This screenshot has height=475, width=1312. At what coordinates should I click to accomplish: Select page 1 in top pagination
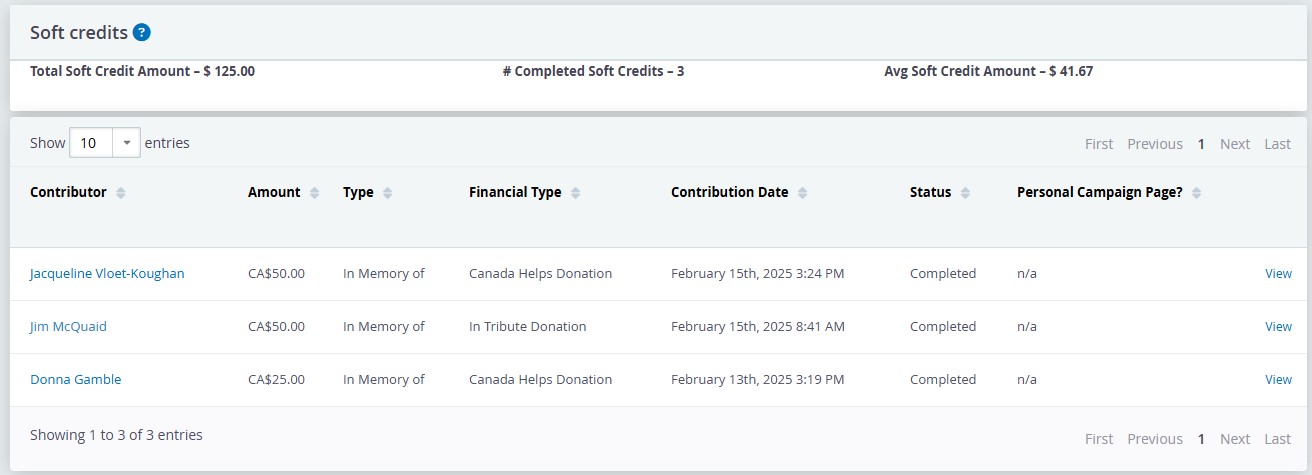click(x=1201, y=144)
